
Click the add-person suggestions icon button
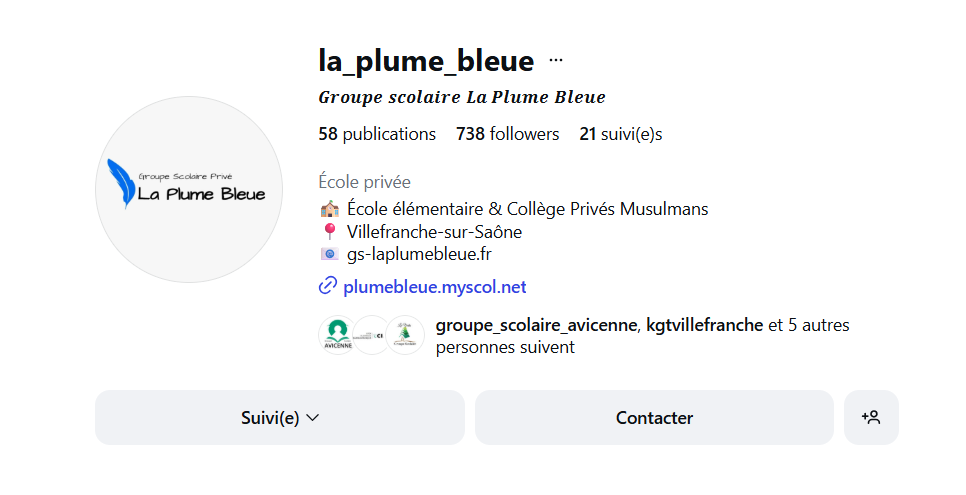[871, 417]
